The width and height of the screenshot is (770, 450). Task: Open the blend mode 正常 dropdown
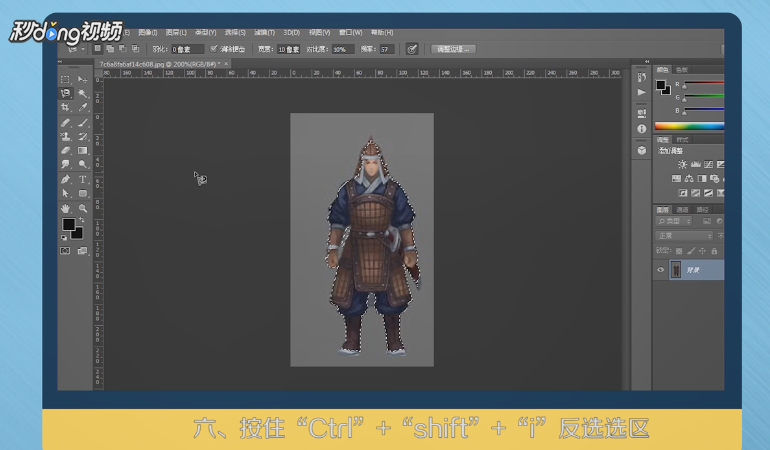click(x=684, y=236)
